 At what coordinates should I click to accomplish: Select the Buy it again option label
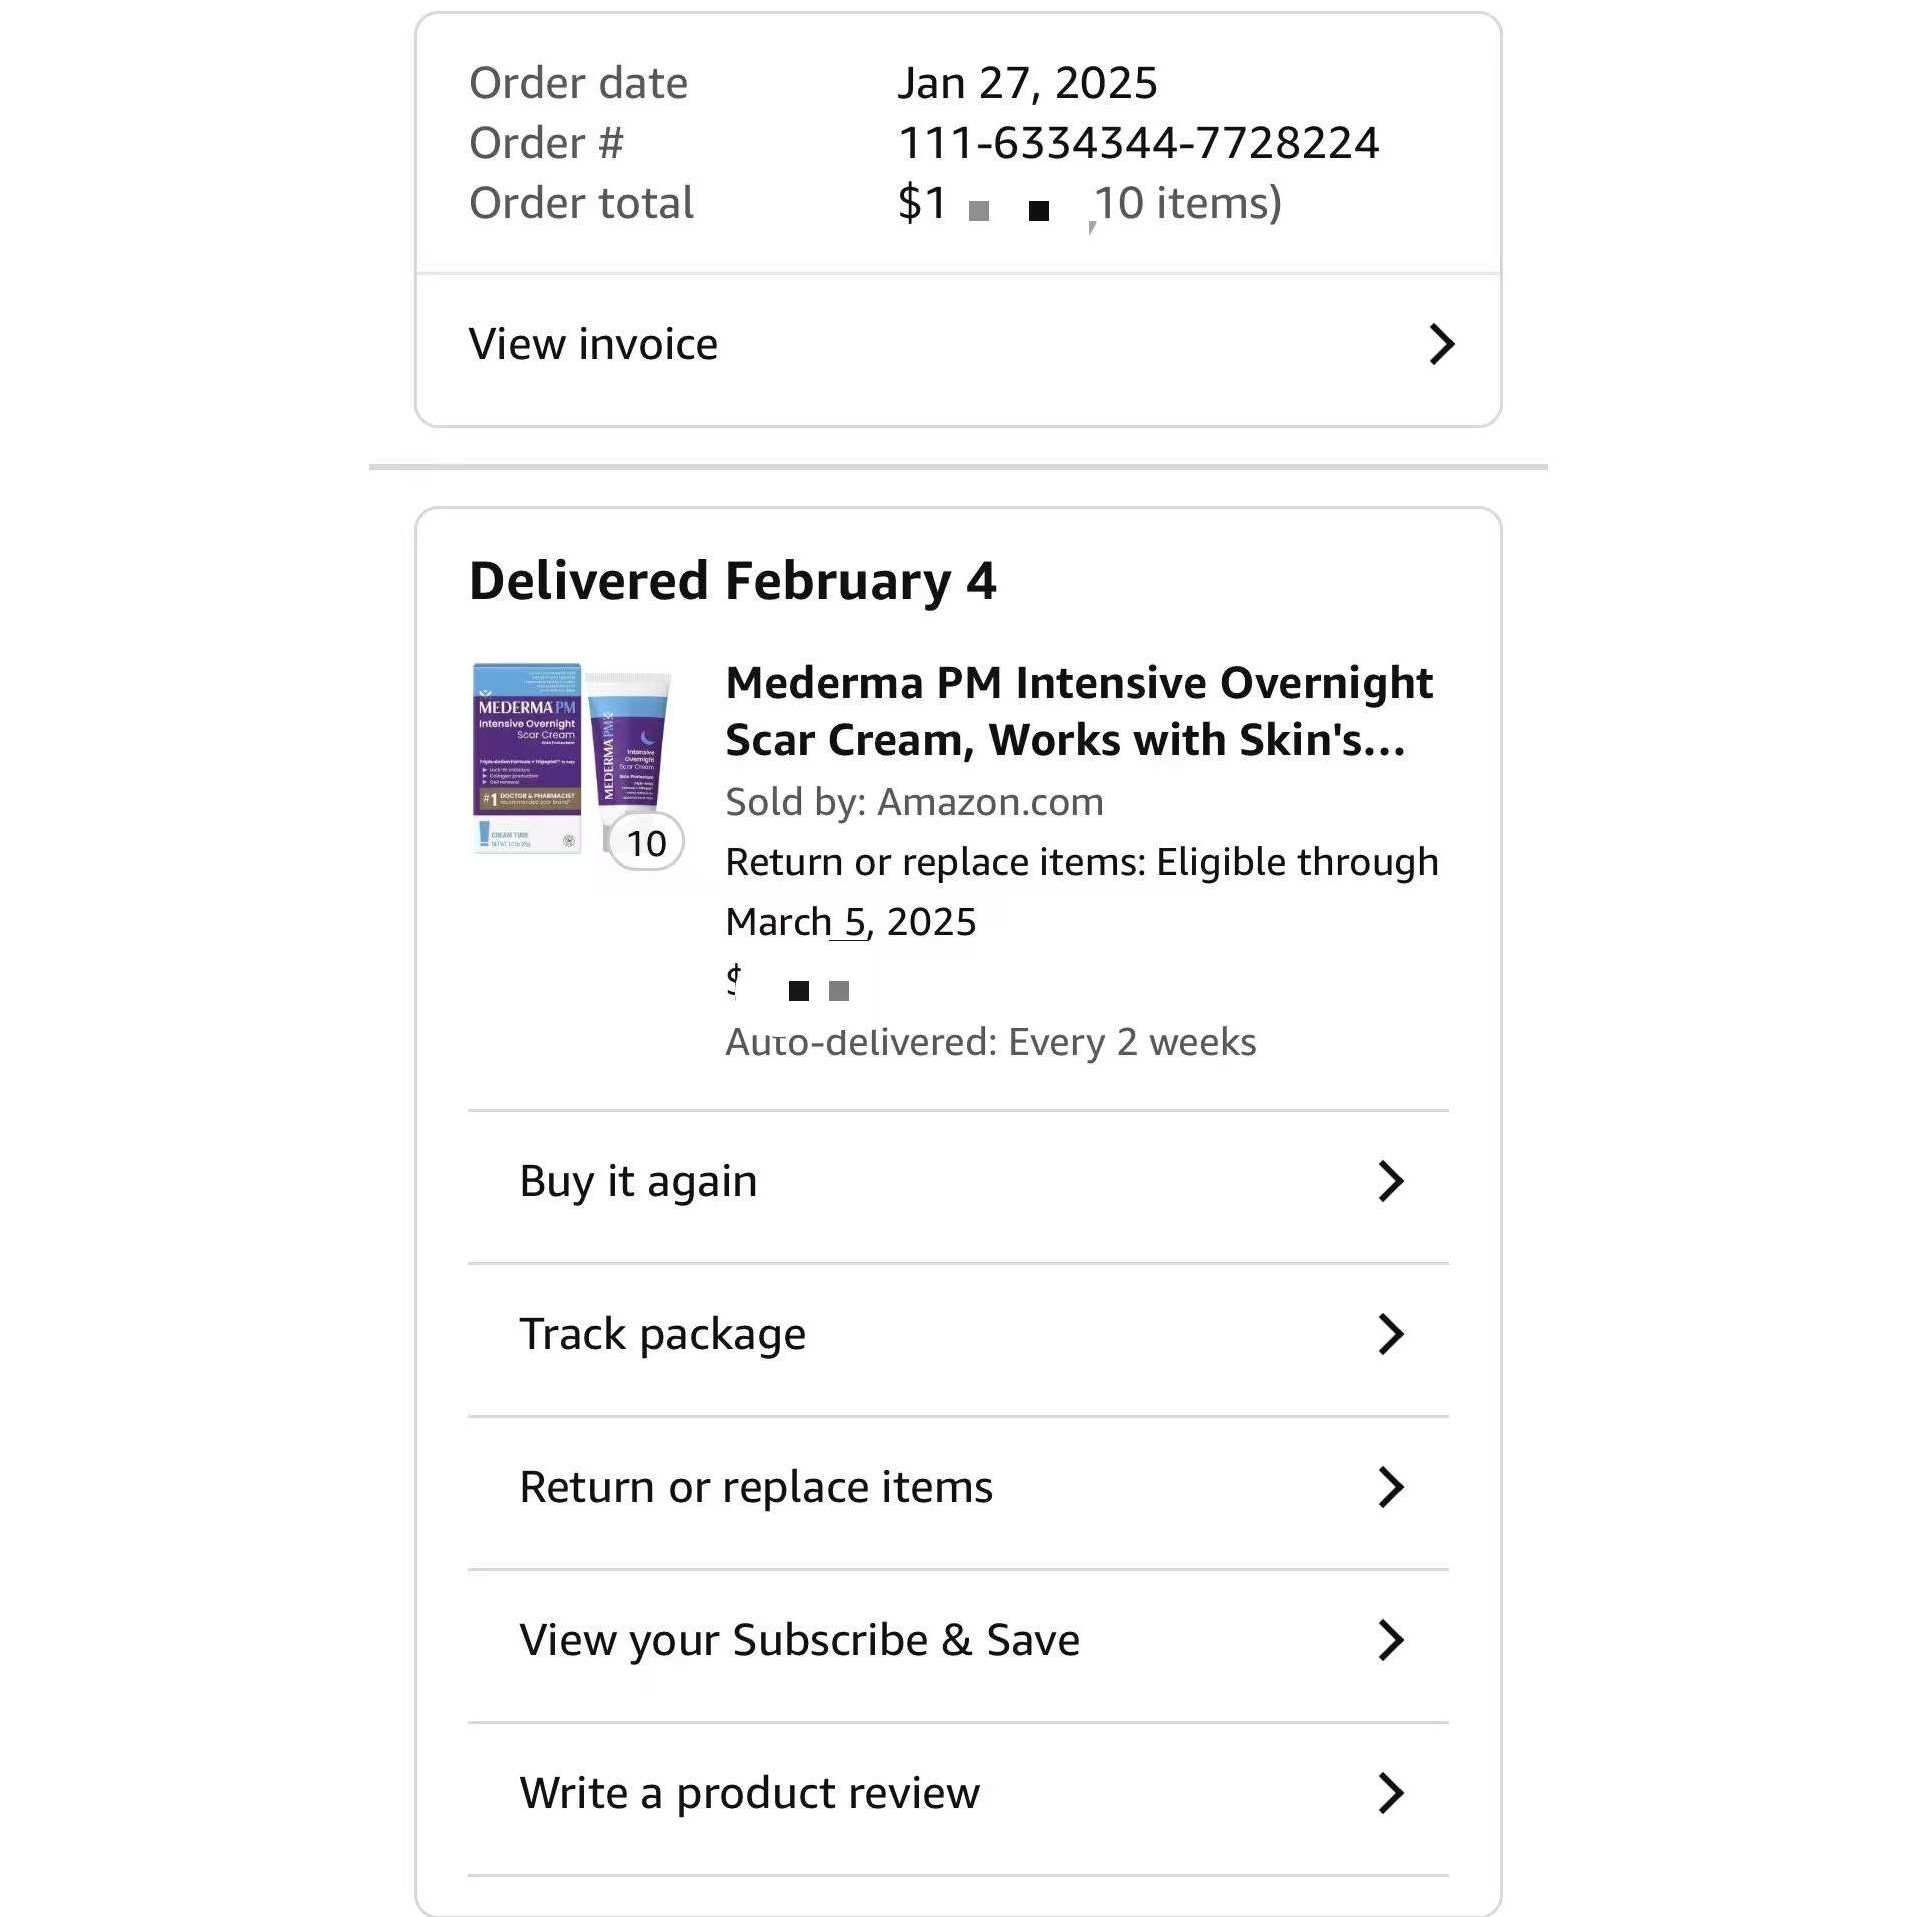pos(638,1181)
